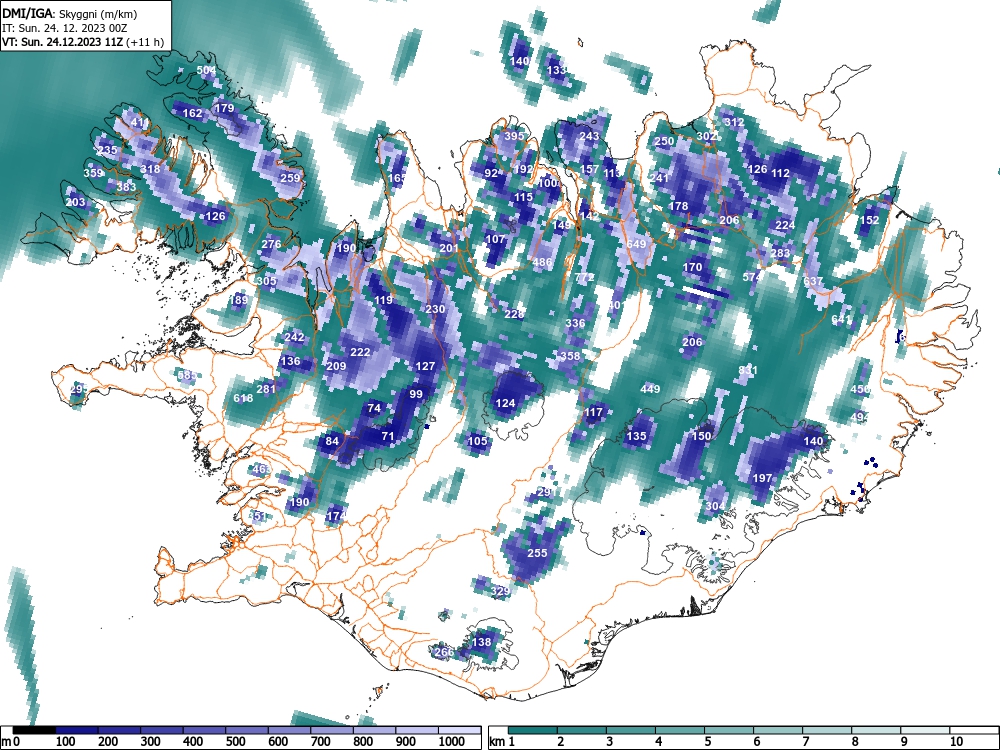Screen dimensions: 1000x750
Task: Click the visibility value 203
Action: (x=75, y=202)
